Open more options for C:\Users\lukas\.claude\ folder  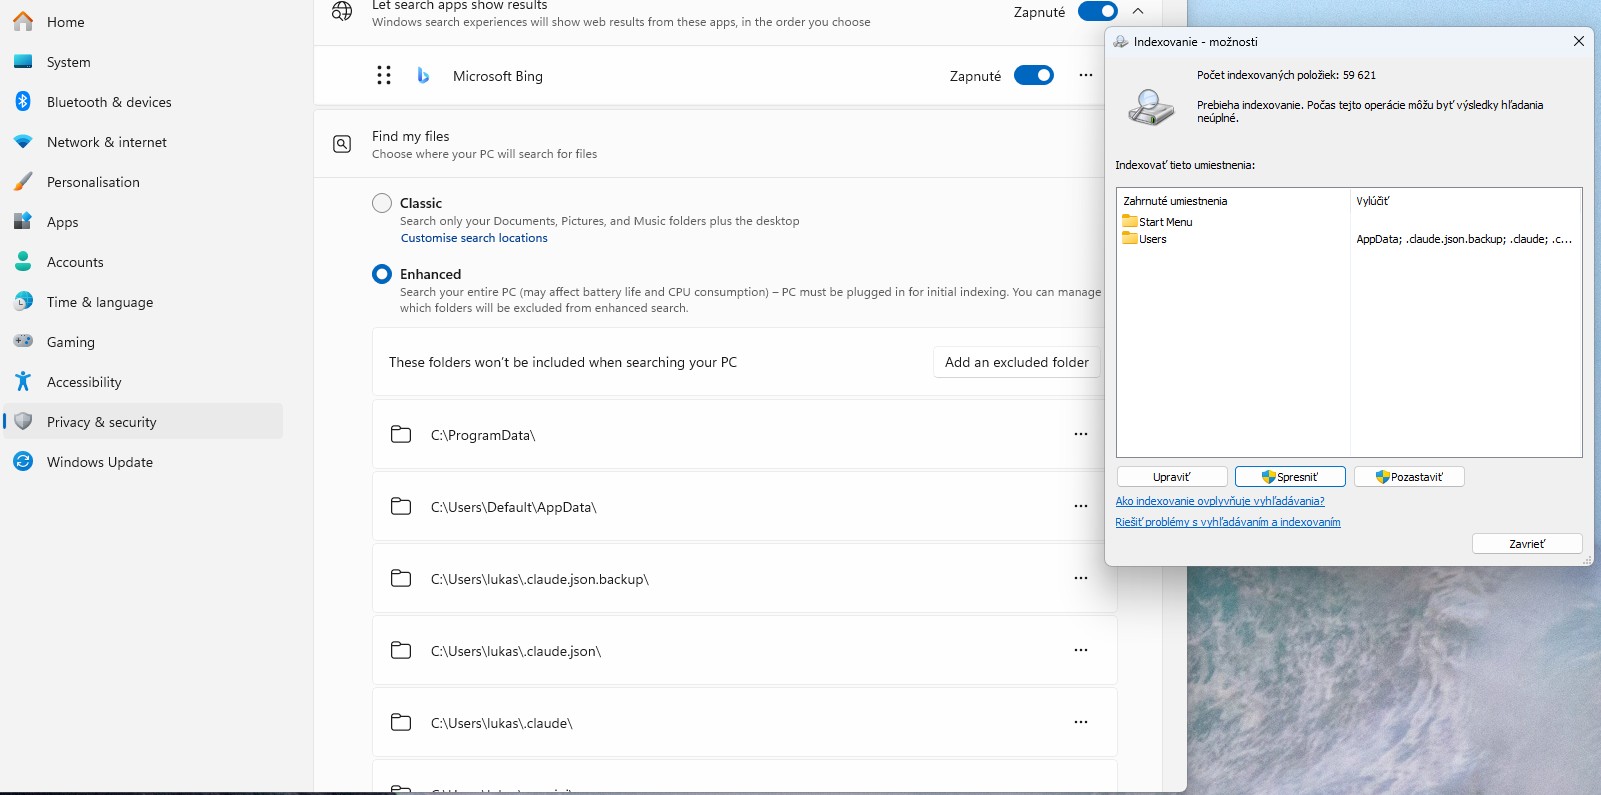point(1080,722)
